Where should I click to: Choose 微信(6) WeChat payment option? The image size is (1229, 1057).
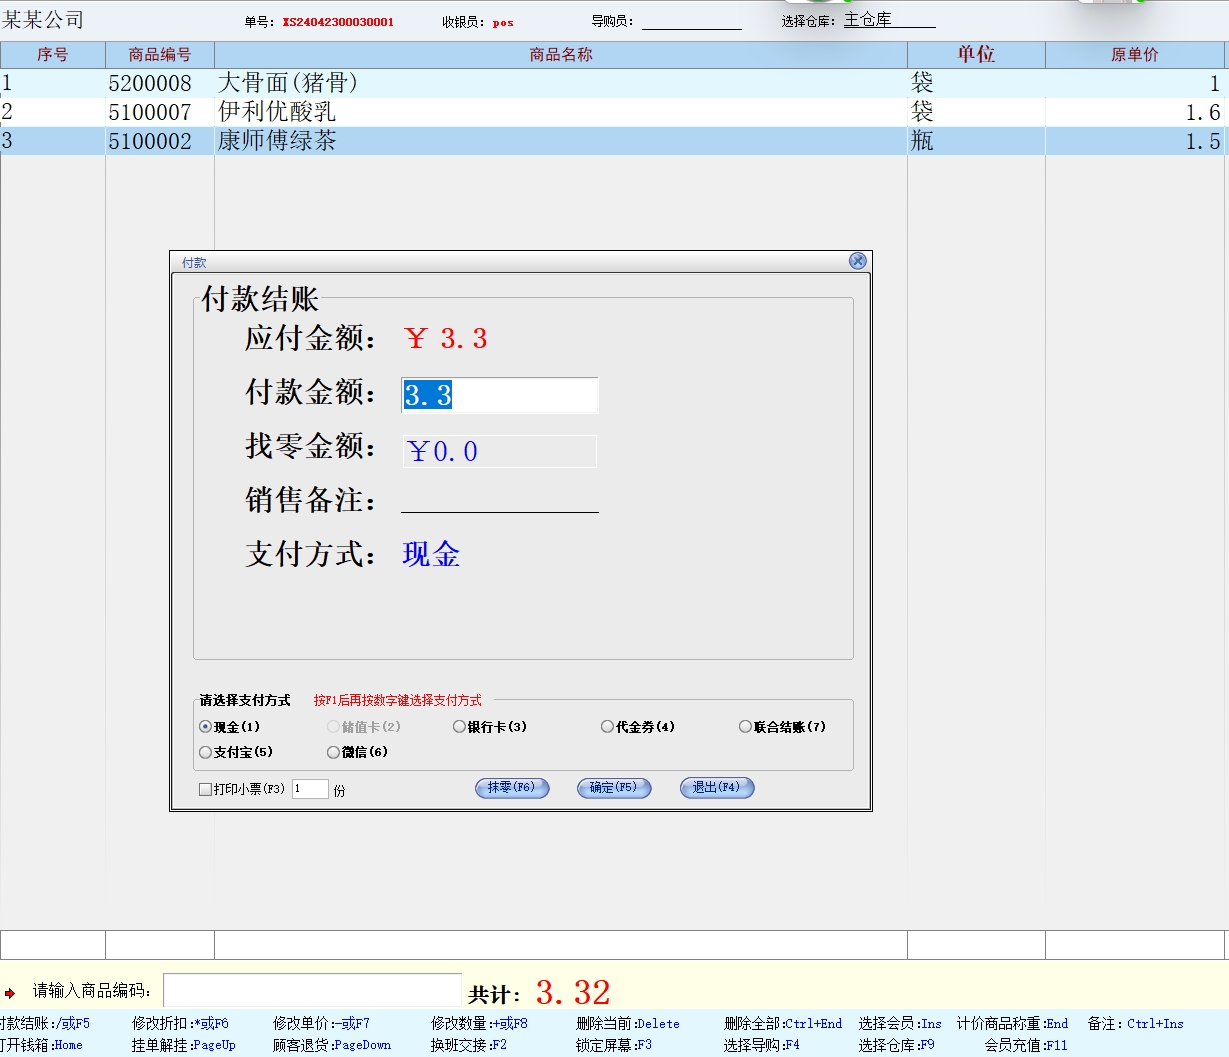pos(334,752)
